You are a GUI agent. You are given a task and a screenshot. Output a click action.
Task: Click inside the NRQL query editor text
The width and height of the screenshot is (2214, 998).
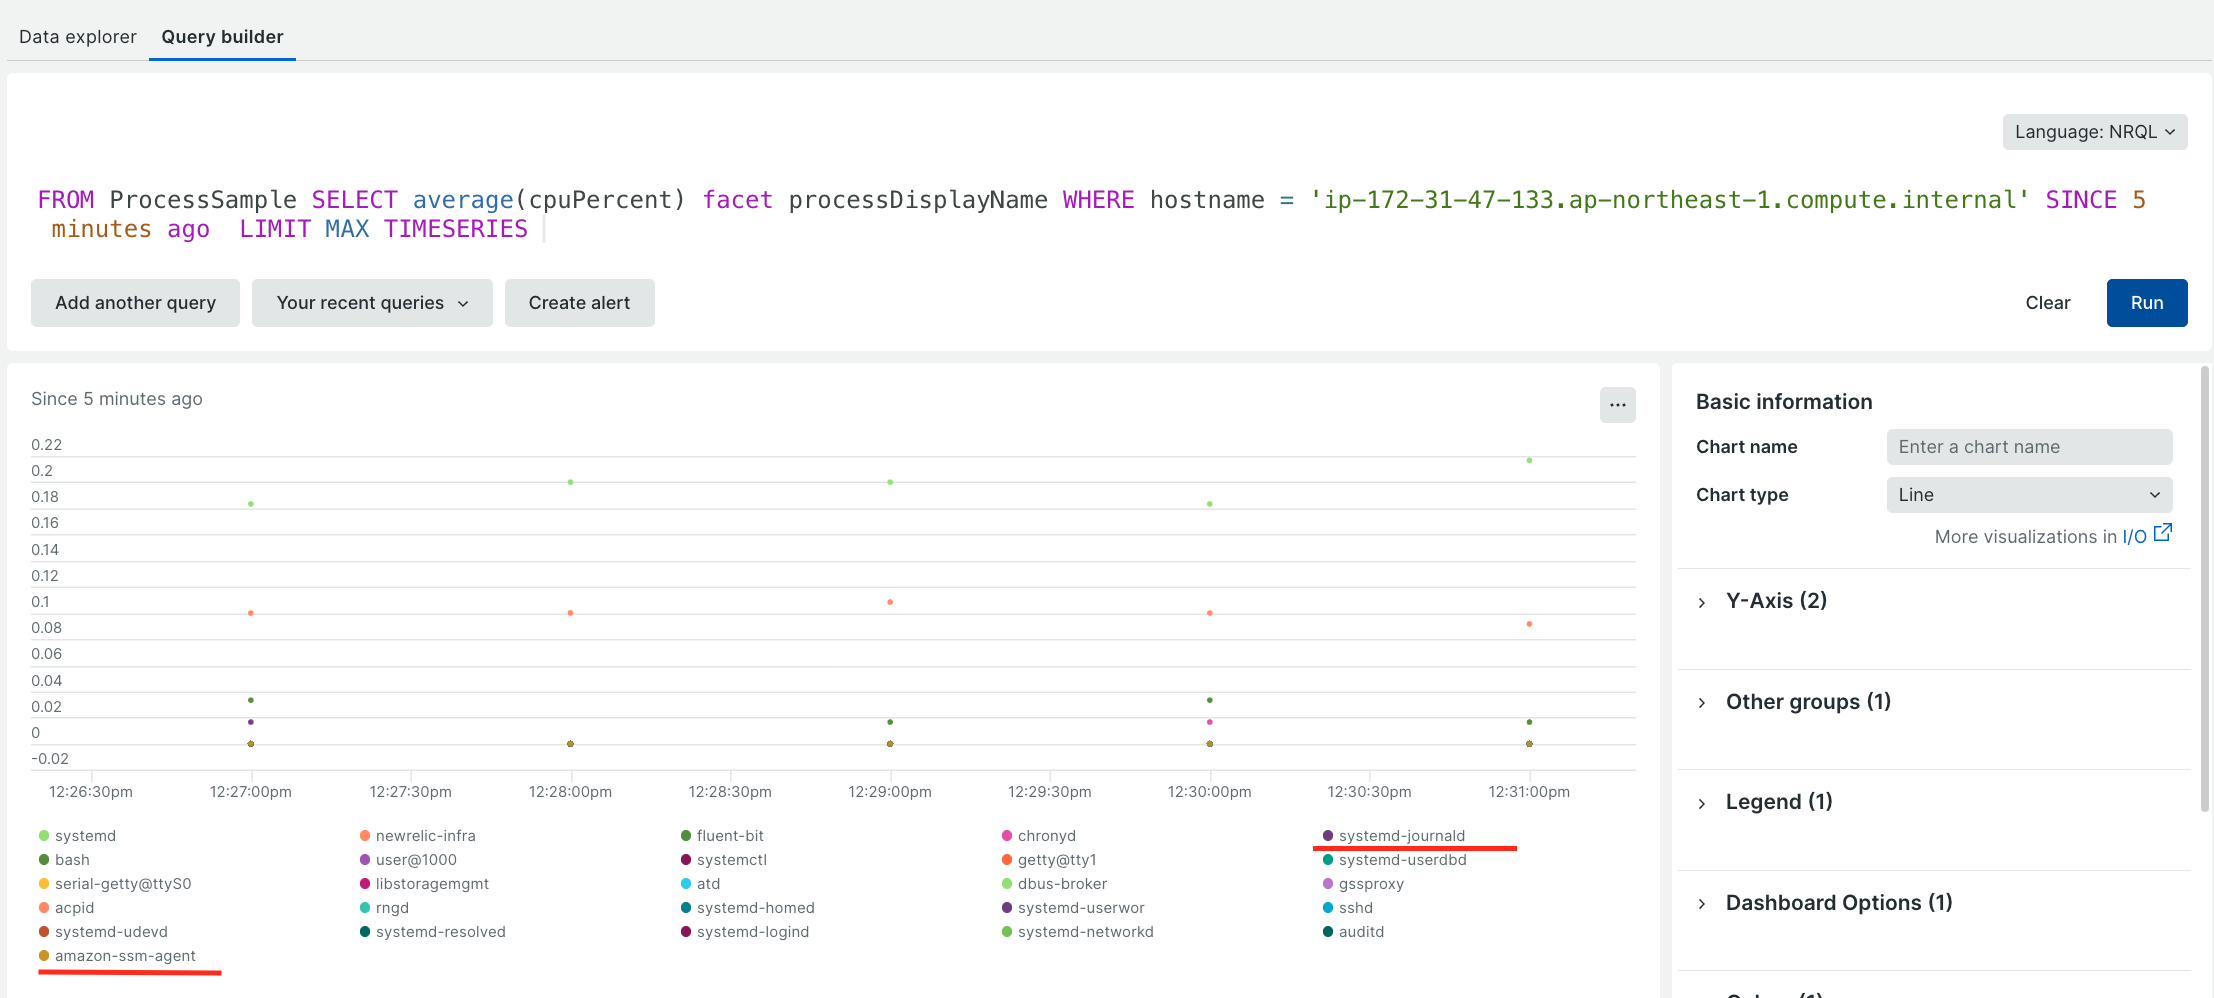pyautogui.click(x=1090, y=214)
